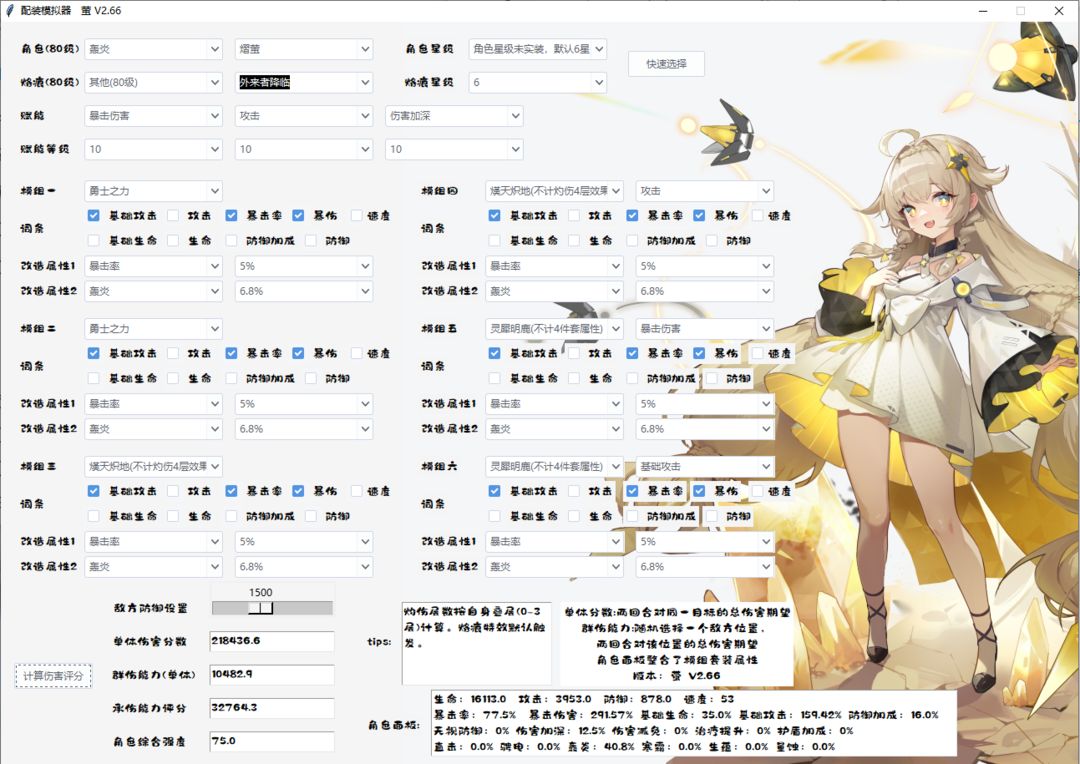The width and height of the screenshot is (1080, 764).
Task: Open 烙组一 改造属性1 value dropdown showing 5%
Action: click(x=304, y=266)
